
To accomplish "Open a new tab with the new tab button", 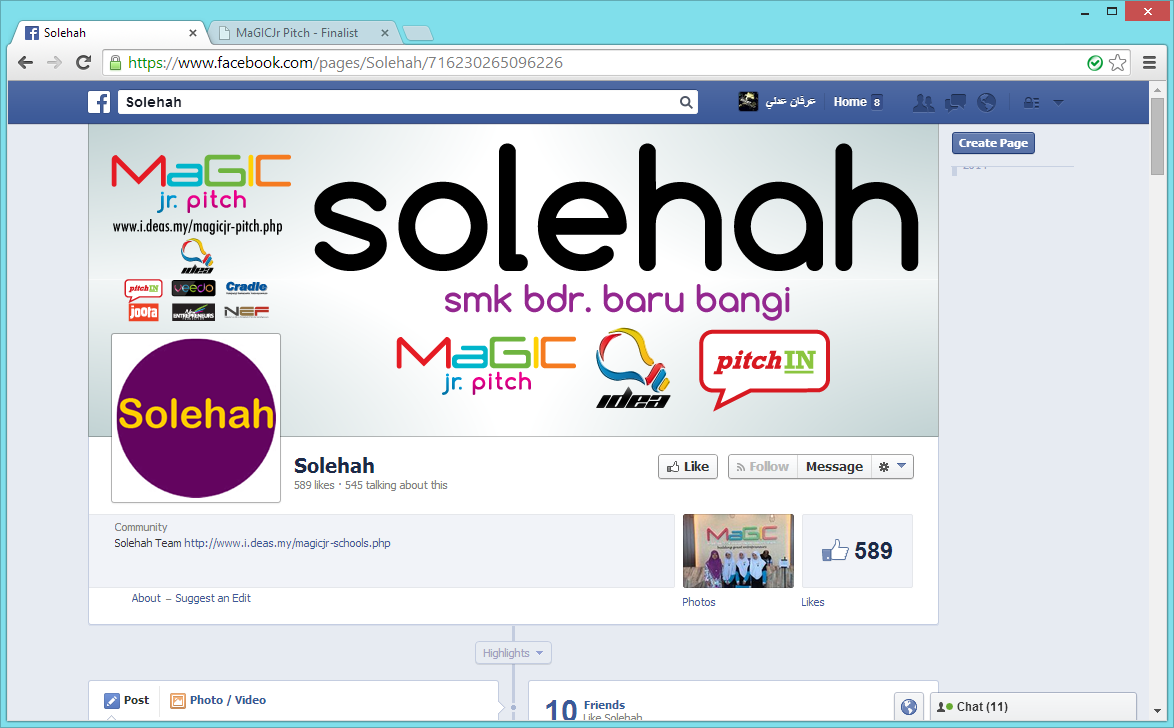I will (x=418, y=33).
